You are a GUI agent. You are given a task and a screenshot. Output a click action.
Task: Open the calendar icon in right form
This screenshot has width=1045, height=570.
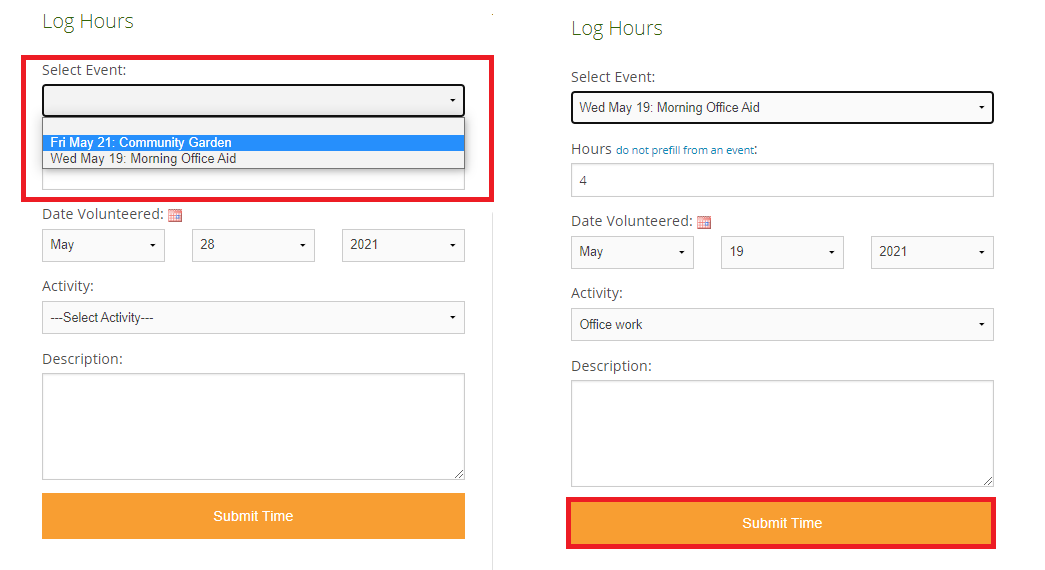click(704, 222)
